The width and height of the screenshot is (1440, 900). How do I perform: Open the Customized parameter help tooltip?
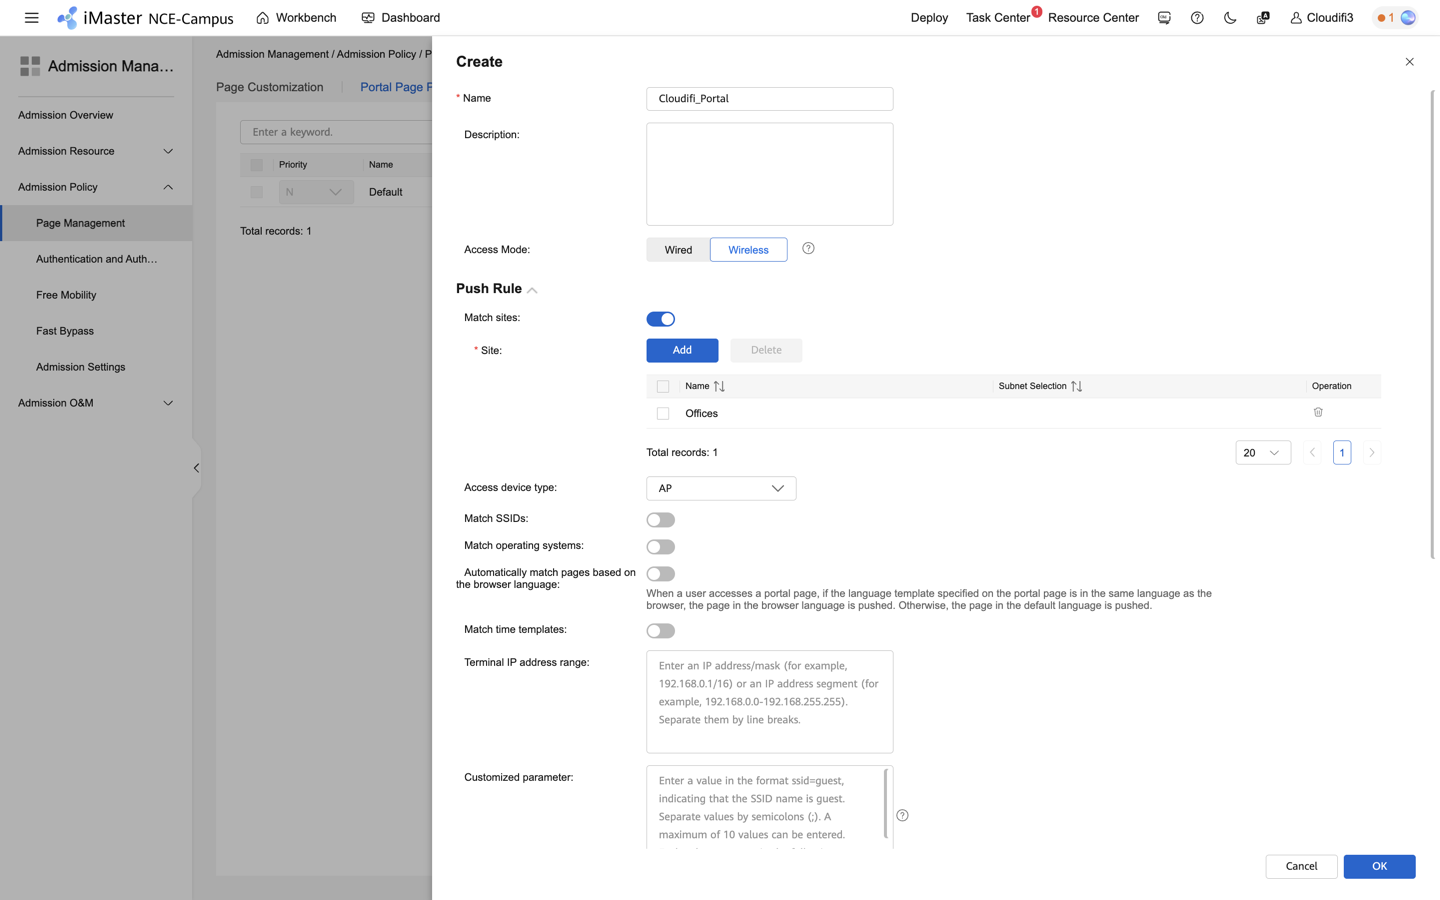pos(902,815)
